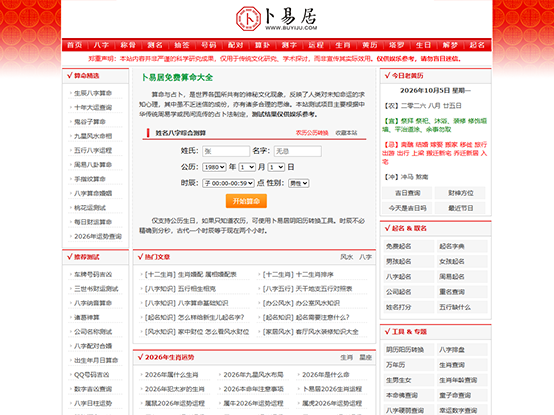This screenshot has width=554, height=415.
Task: Click the 农历公历转换 link
Action: pyautogui.click(x=312, y=133)
